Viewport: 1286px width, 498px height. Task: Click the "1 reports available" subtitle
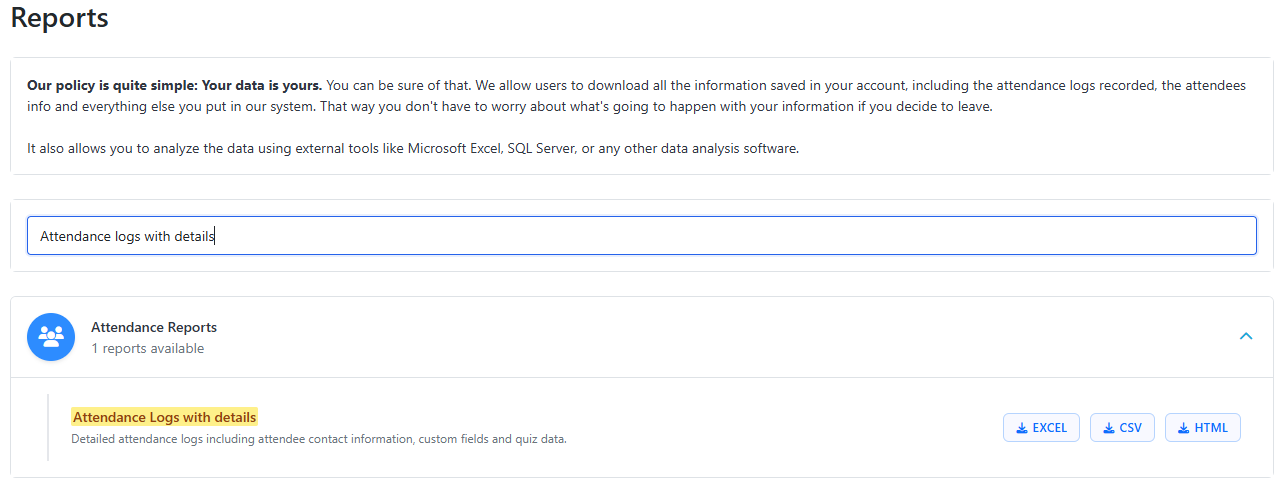click(147, 349)
